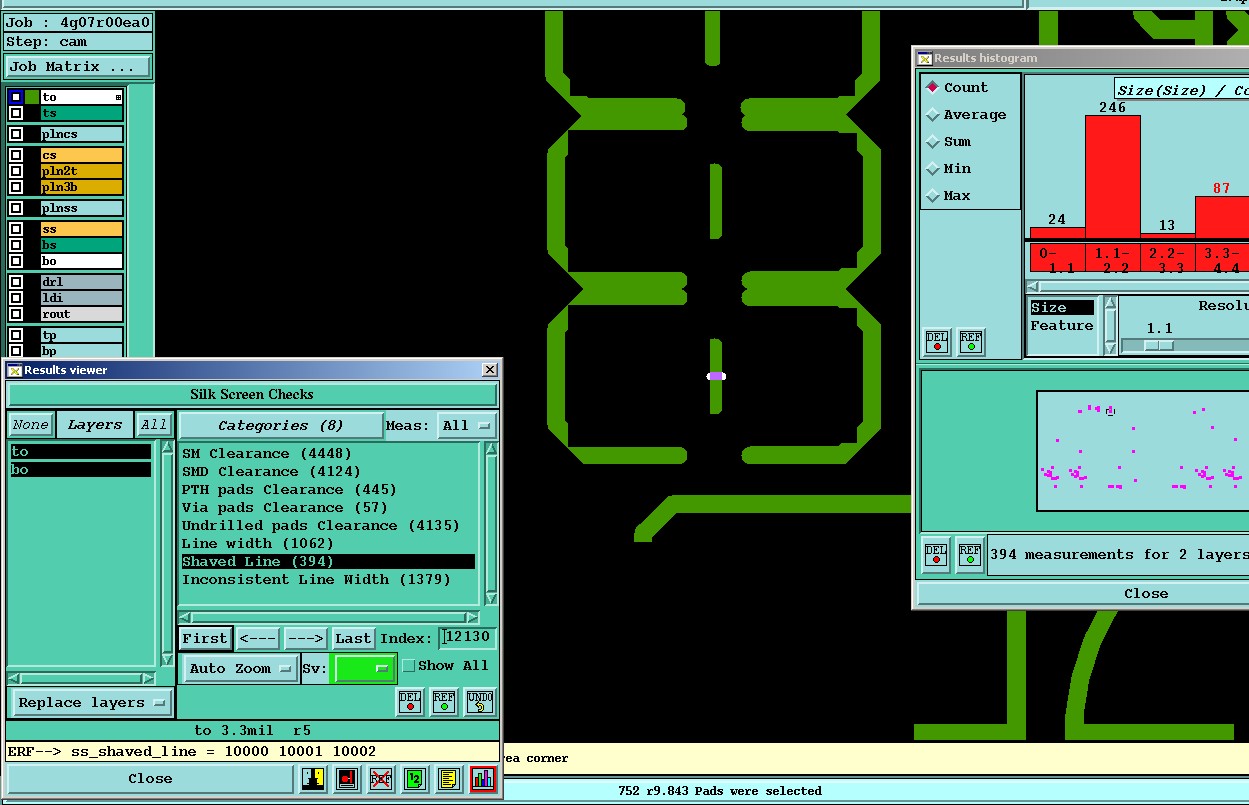
Task: Go to previous result with <--- button
Action: [258, 638]
